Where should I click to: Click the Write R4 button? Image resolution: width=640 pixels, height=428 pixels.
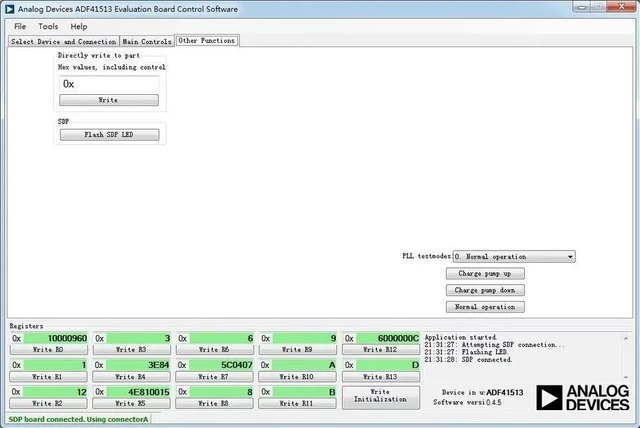click(131, 377)
